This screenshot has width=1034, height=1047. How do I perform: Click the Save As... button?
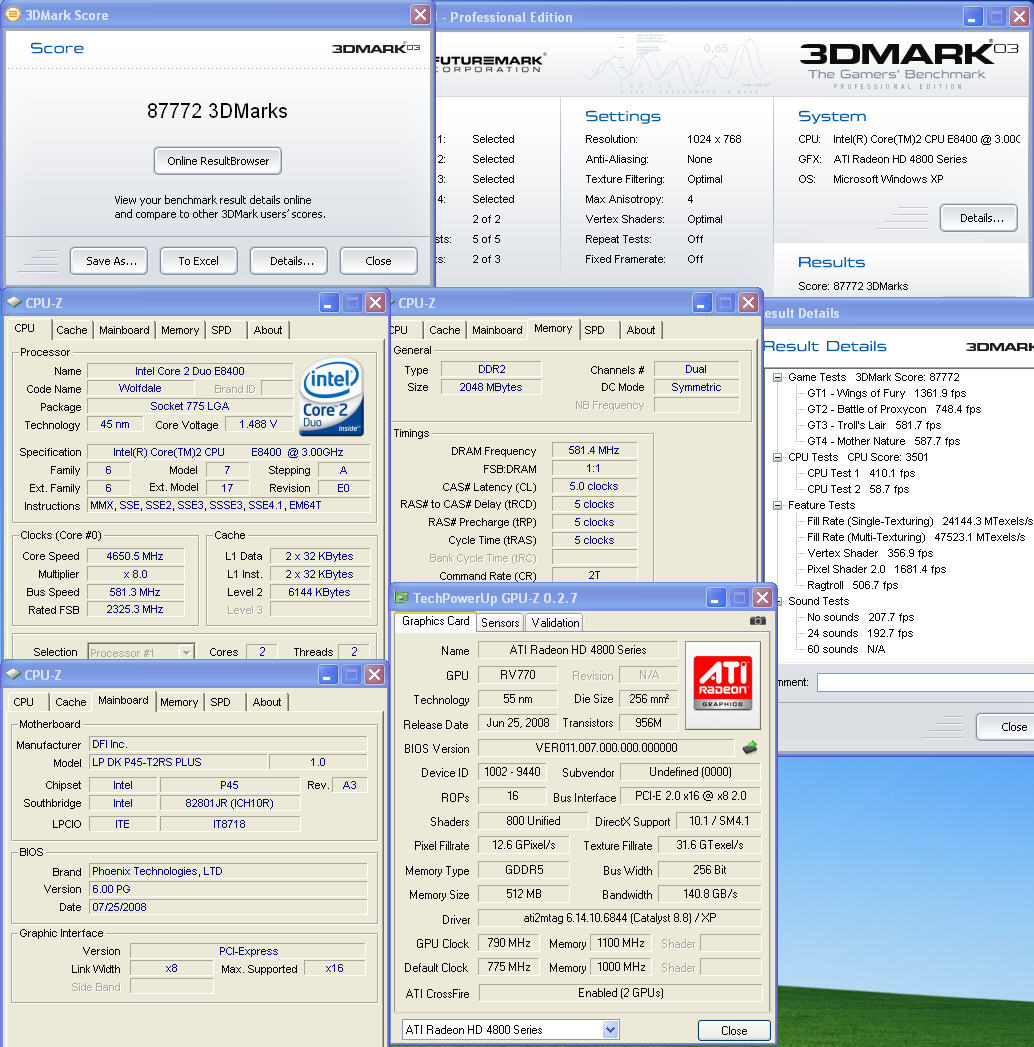(x=109, y=261)
